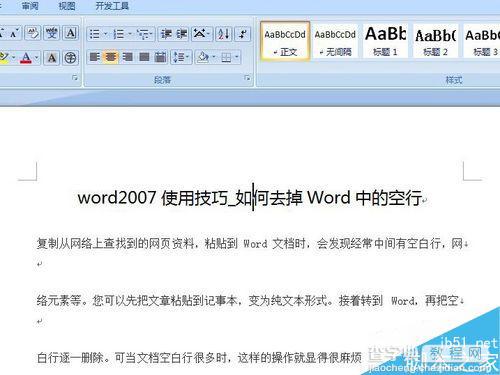Apply red font color A
The width and height of the screenshot is (500, 375).
coord(26,58)
